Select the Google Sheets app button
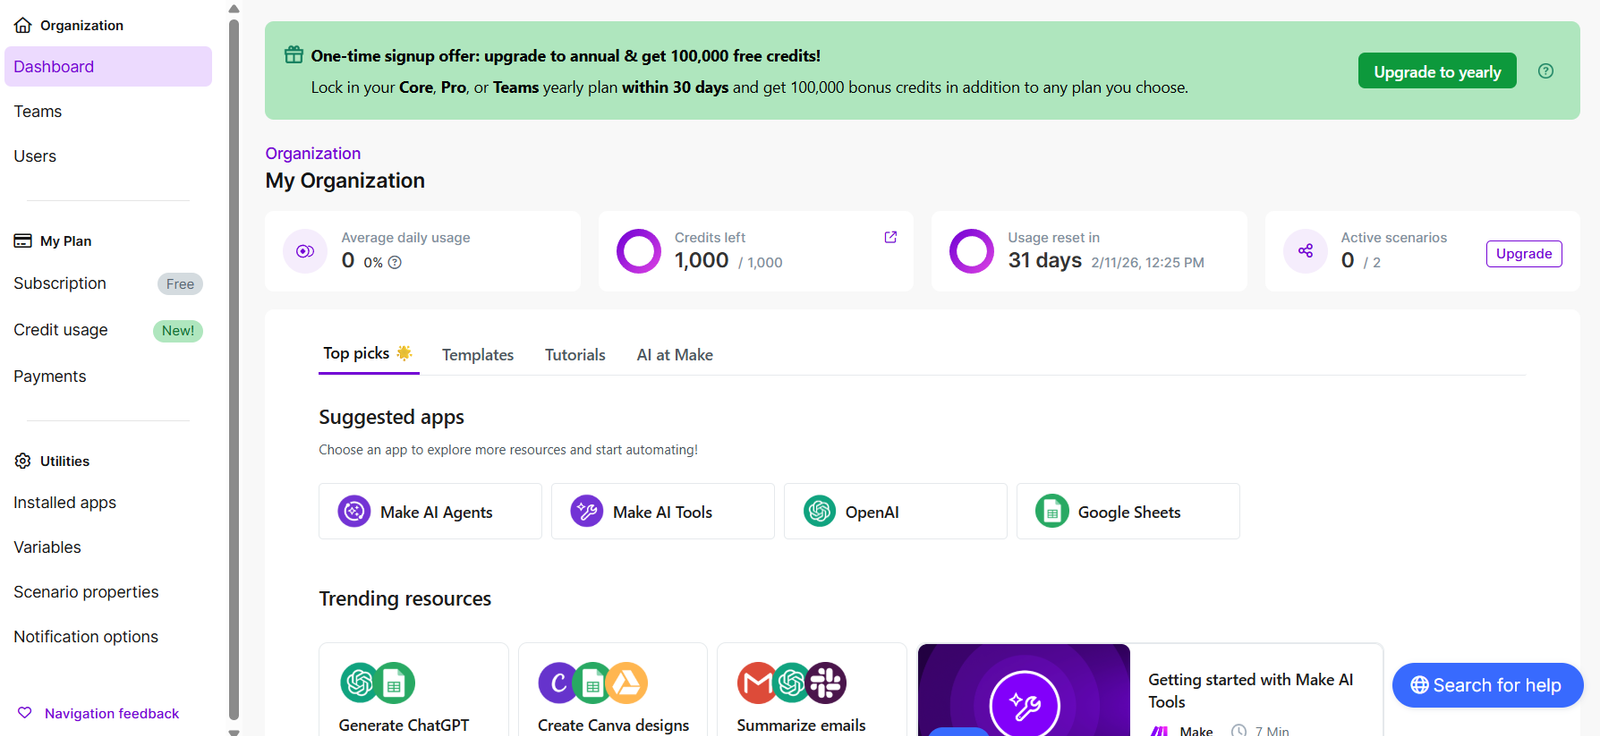Image resolution: width=1600 pixels, height=736 pixels. coord(1128,511)
